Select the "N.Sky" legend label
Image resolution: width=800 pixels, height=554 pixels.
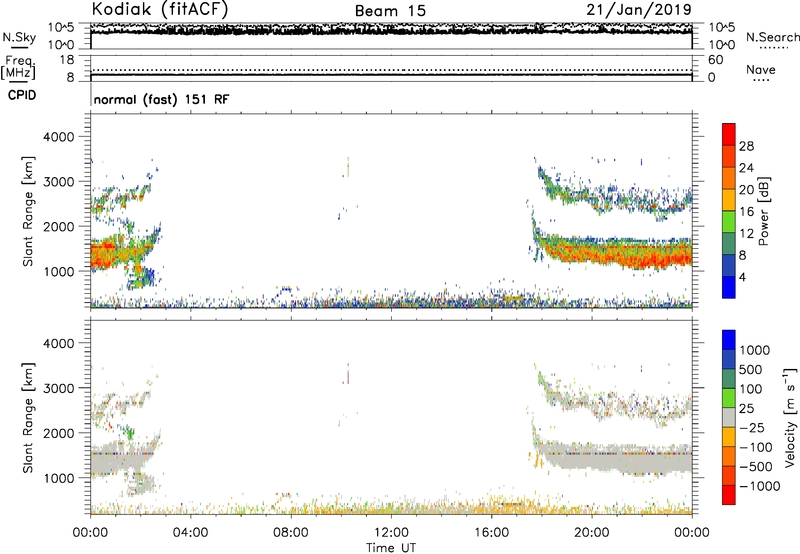[19, 37]
